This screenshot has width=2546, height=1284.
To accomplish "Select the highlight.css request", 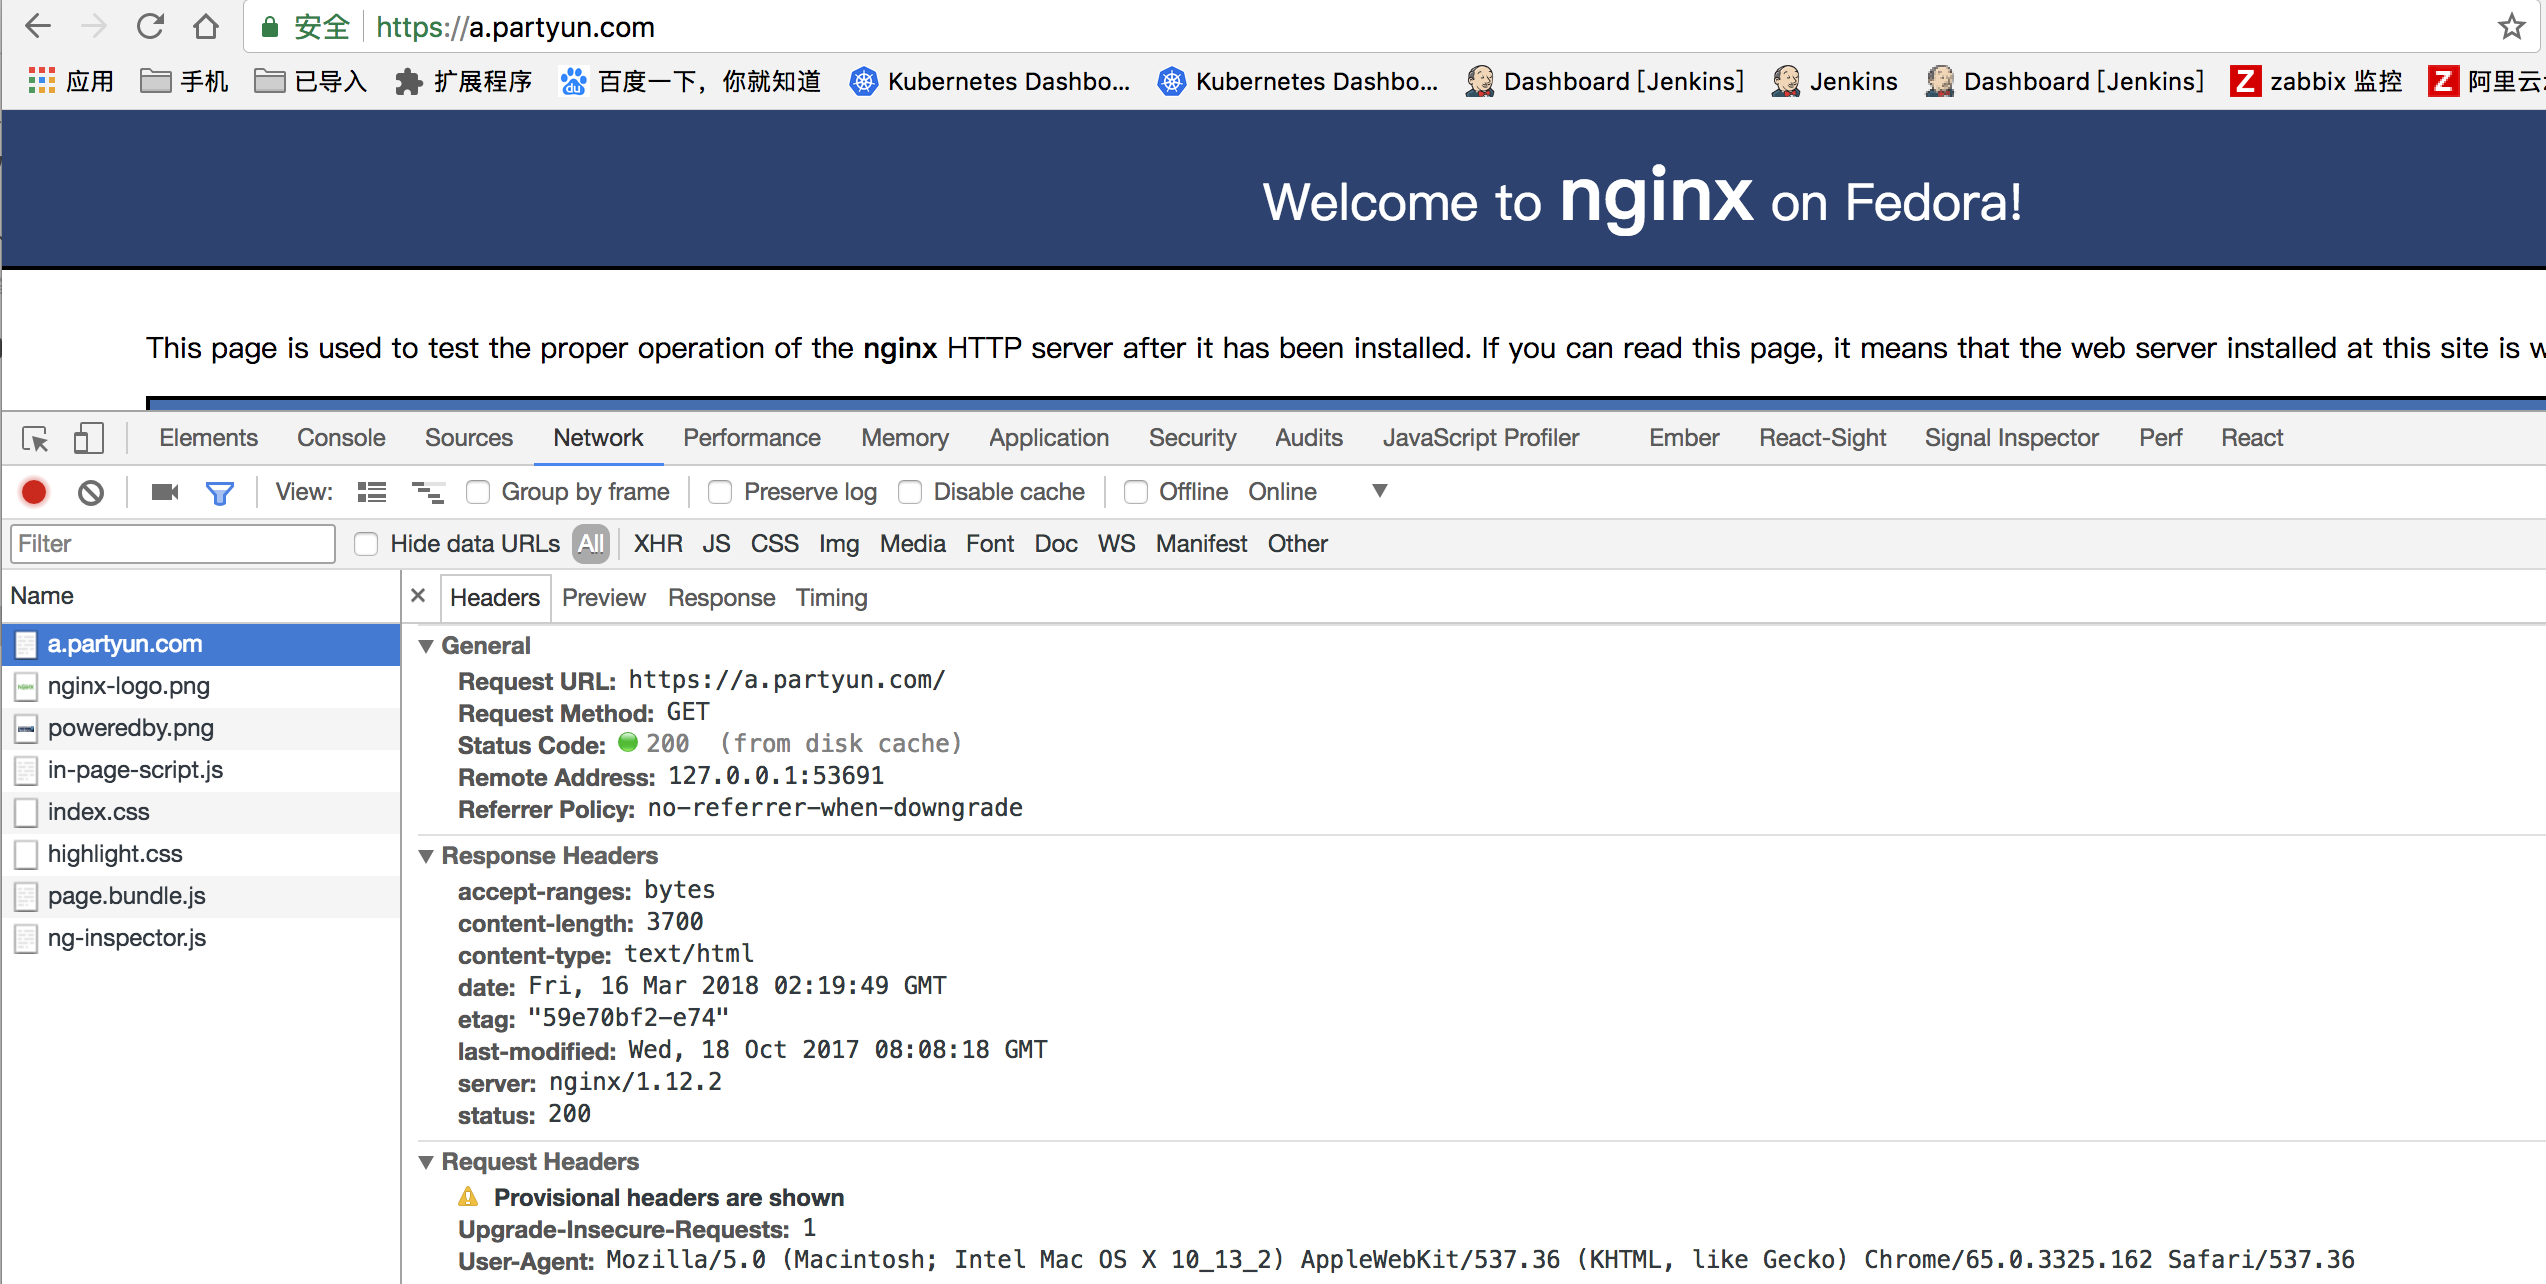I will point(201,854).
